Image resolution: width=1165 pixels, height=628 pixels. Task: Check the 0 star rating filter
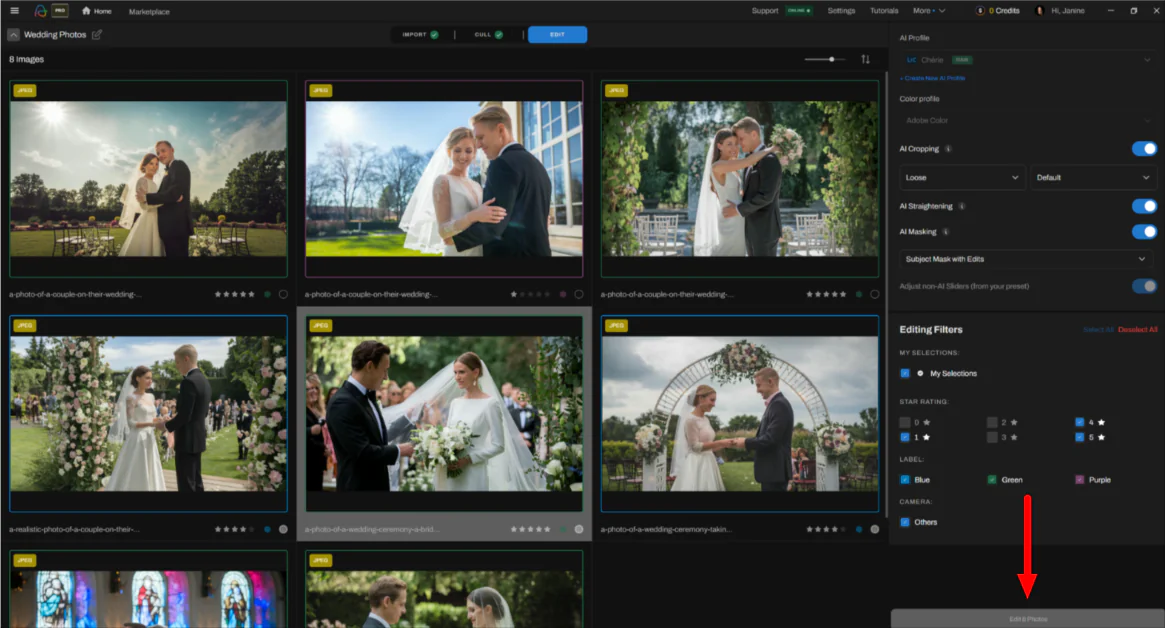905,422
